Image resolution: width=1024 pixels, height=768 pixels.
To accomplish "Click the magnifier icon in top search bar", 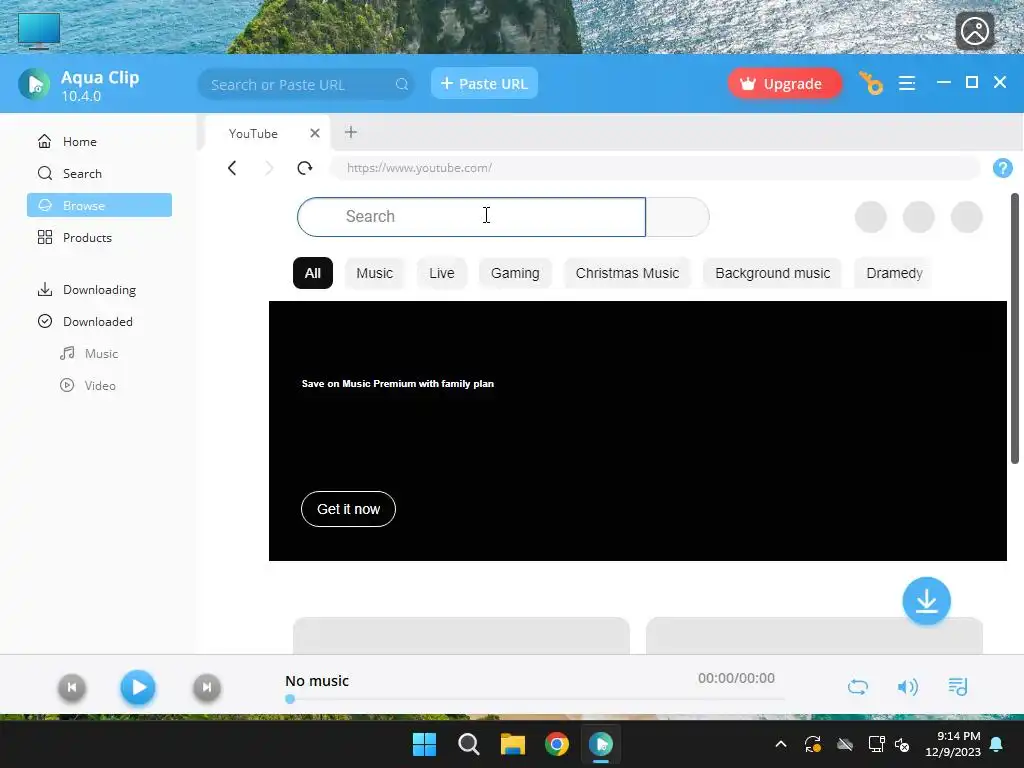I will pyautogui.click(x=402, y=84).
